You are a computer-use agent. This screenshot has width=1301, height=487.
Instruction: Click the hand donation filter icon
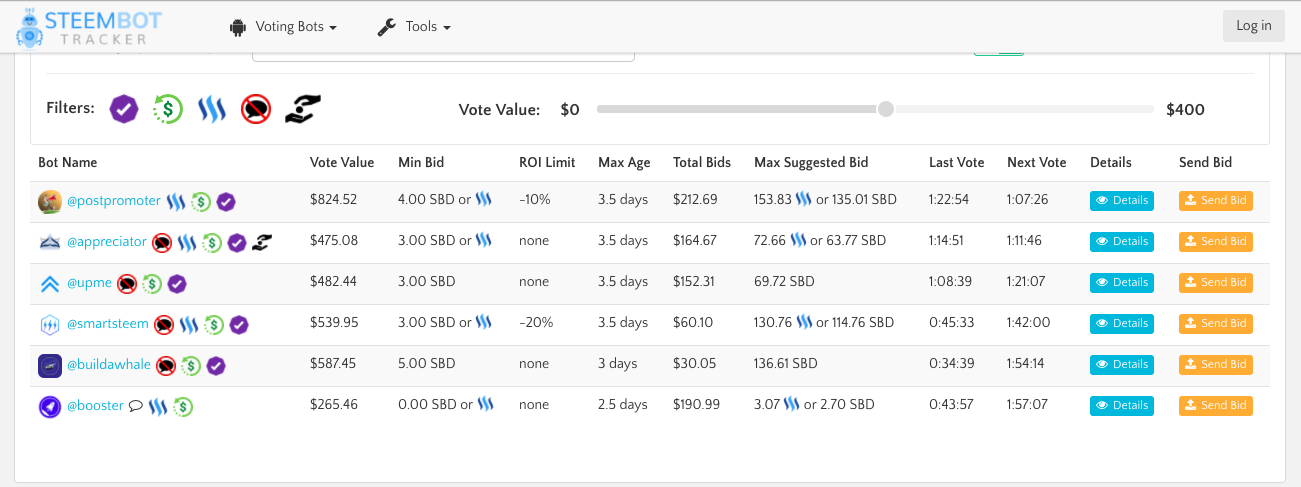302,108
